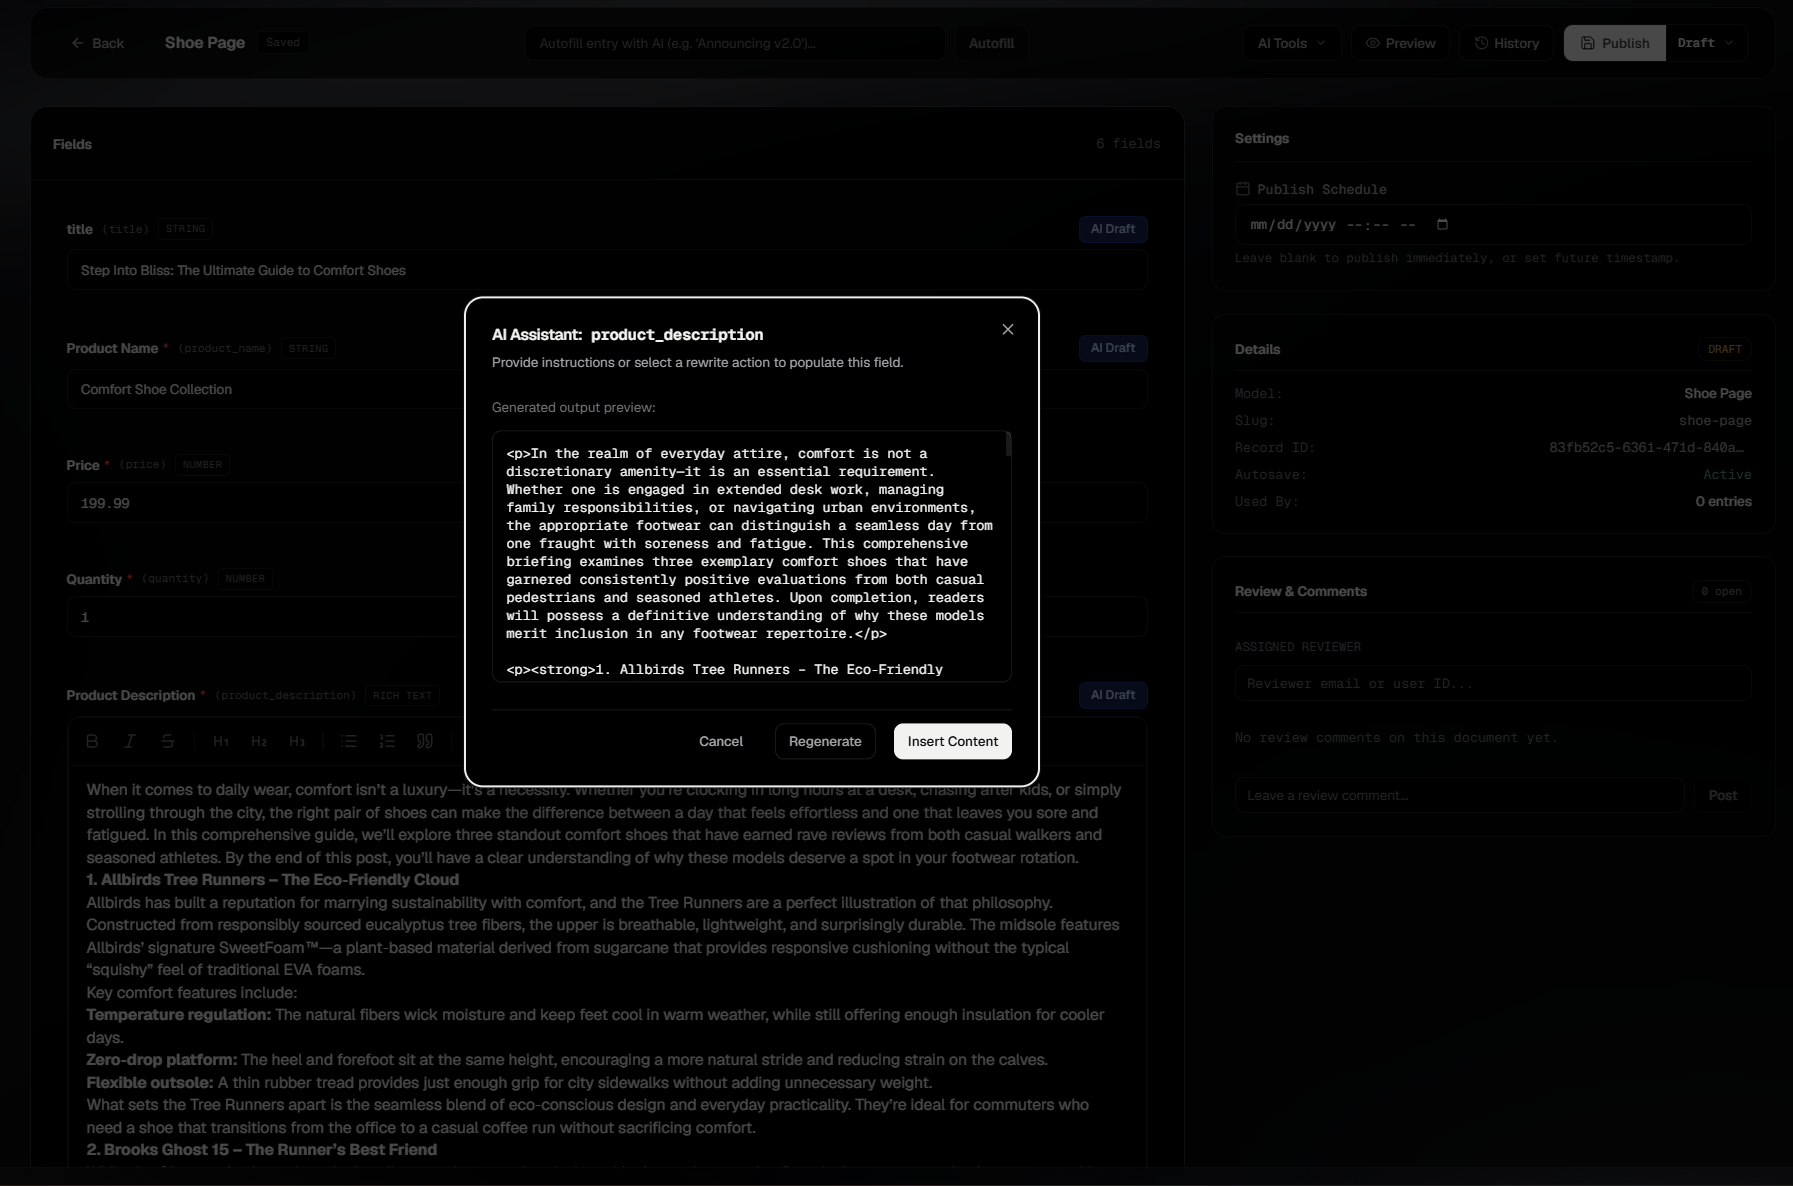Viewport: 1793px width, 1186px height.
Task: Cancel the AI Assistant dialog
Action: point(721,741)
